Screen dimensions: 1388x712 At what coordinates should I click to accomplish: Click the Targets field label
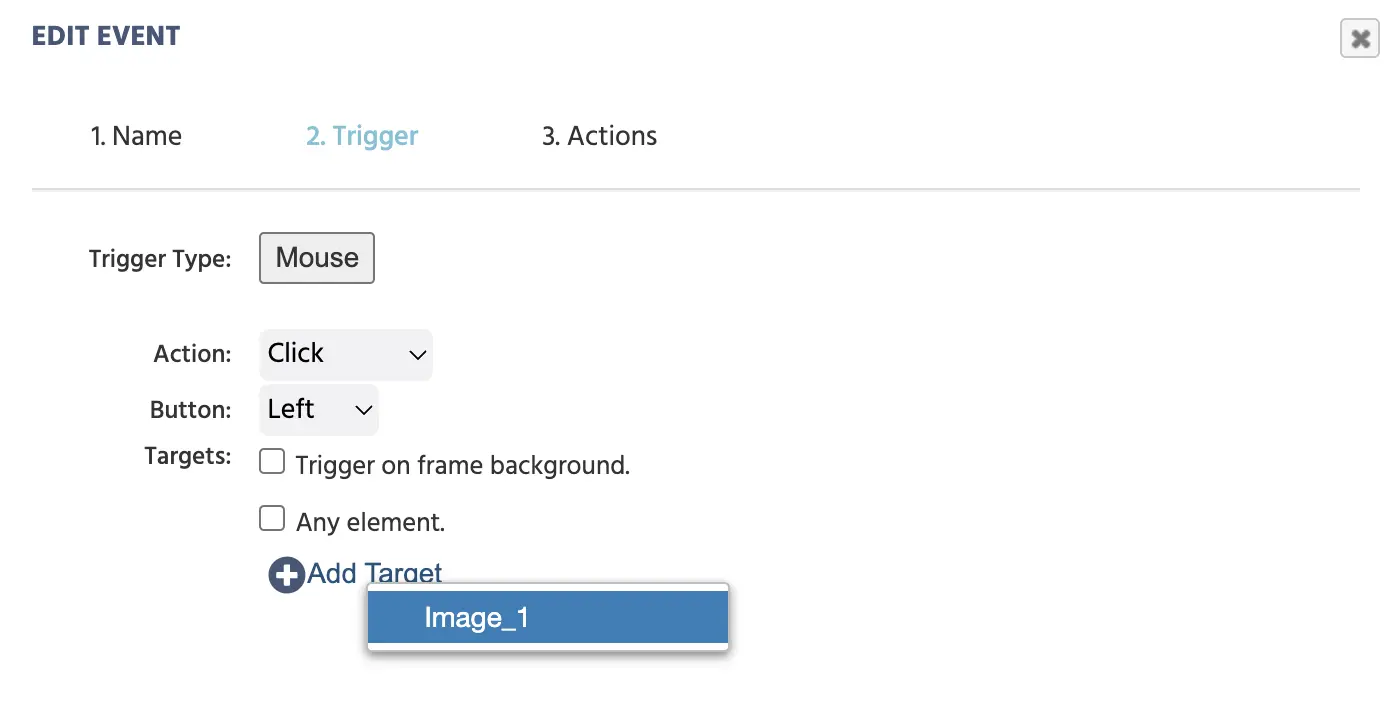pyautogui.click(x=188, y=456)
